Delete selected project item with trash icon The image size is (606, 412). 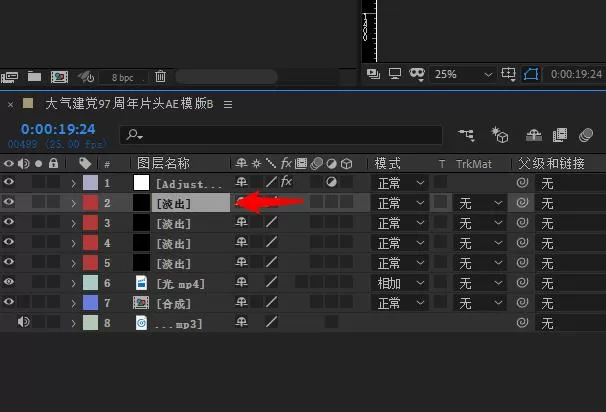point(160,77)
